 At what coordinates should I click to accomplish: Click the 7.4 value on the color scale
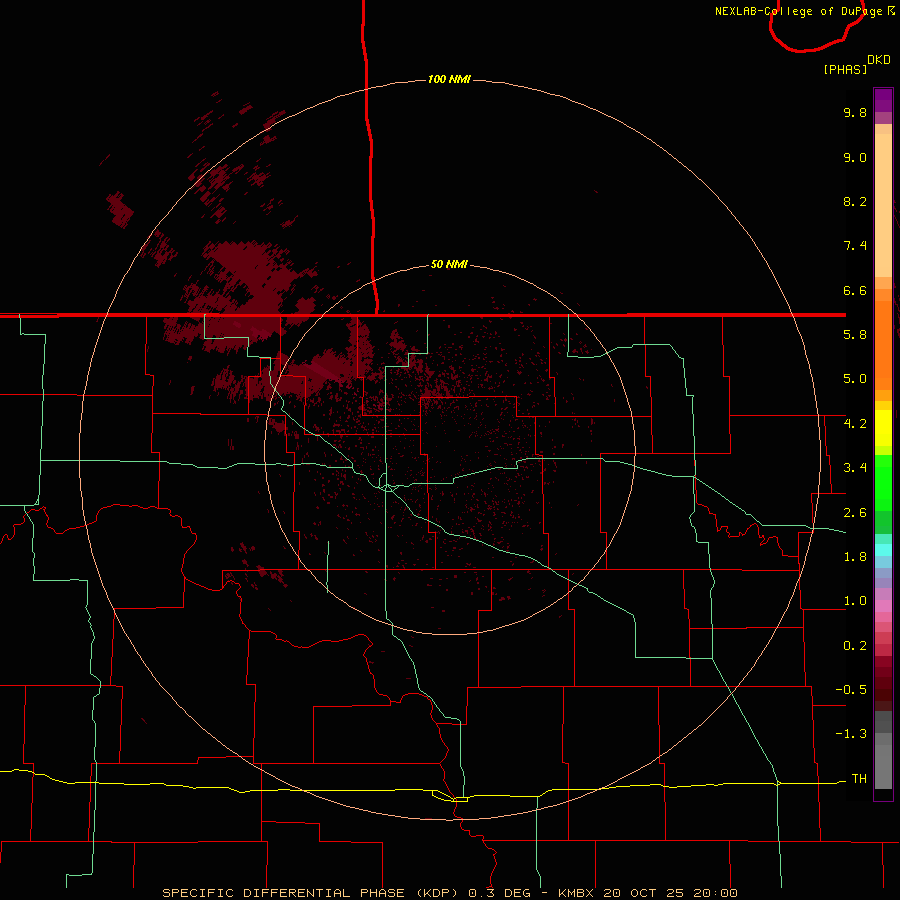point(855,246)
